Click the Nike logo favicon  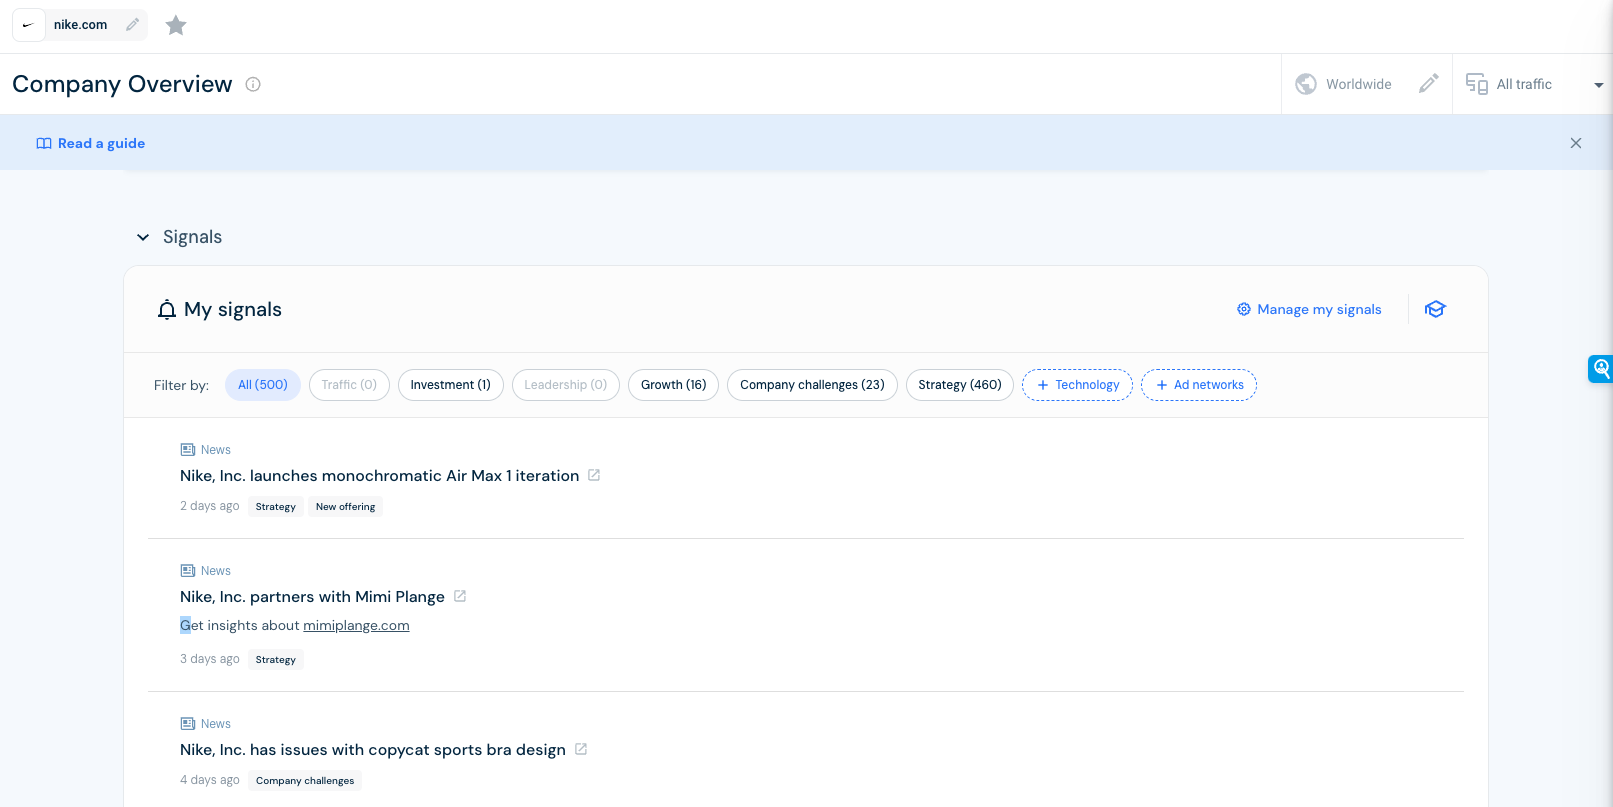tap(28, 25)
